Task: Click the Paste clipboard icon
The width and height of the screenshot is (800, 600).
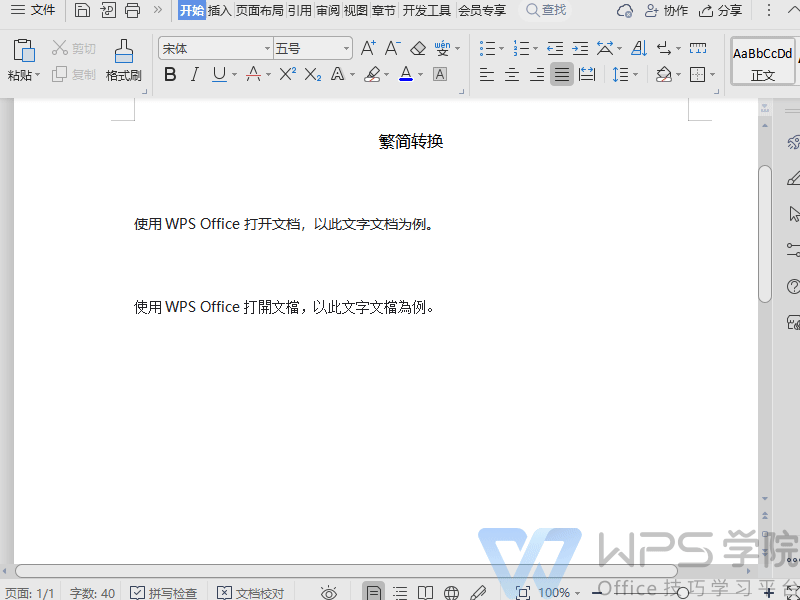Action: pyautogui.click(x=23, y=51)
